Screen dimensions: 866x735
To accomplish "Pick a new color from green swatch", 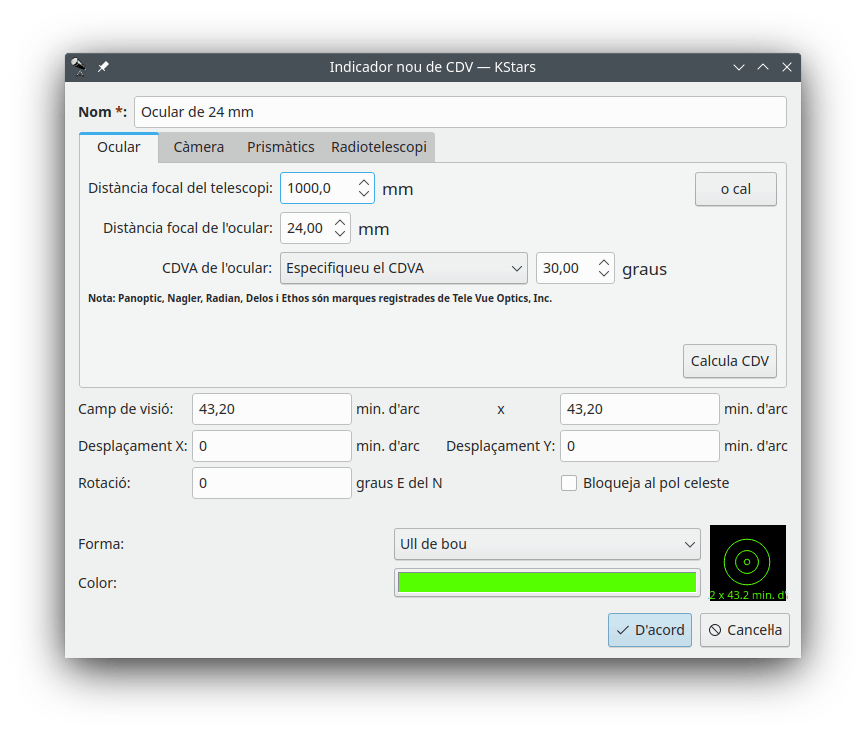I will click(x=547, y=582).
